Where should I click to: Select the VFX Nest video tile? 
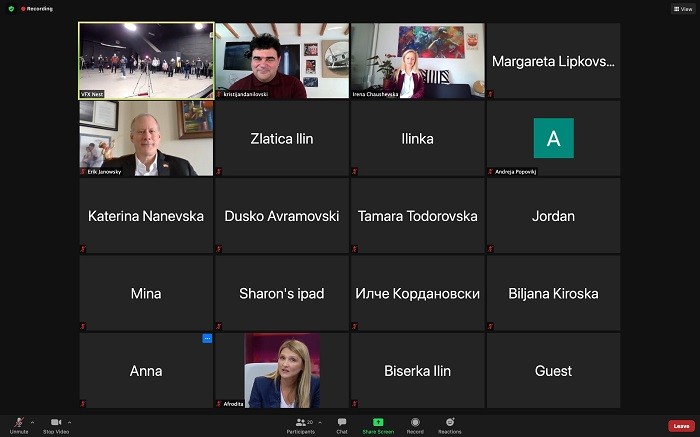[146, 61]
